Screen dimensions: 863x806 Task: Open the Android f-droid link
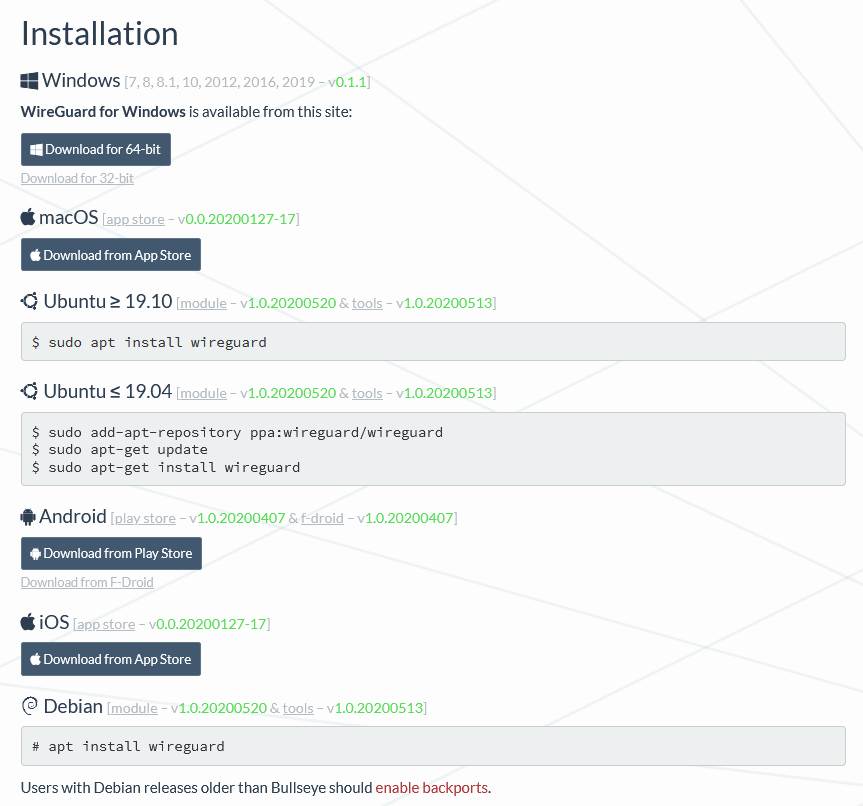(322, 518)
